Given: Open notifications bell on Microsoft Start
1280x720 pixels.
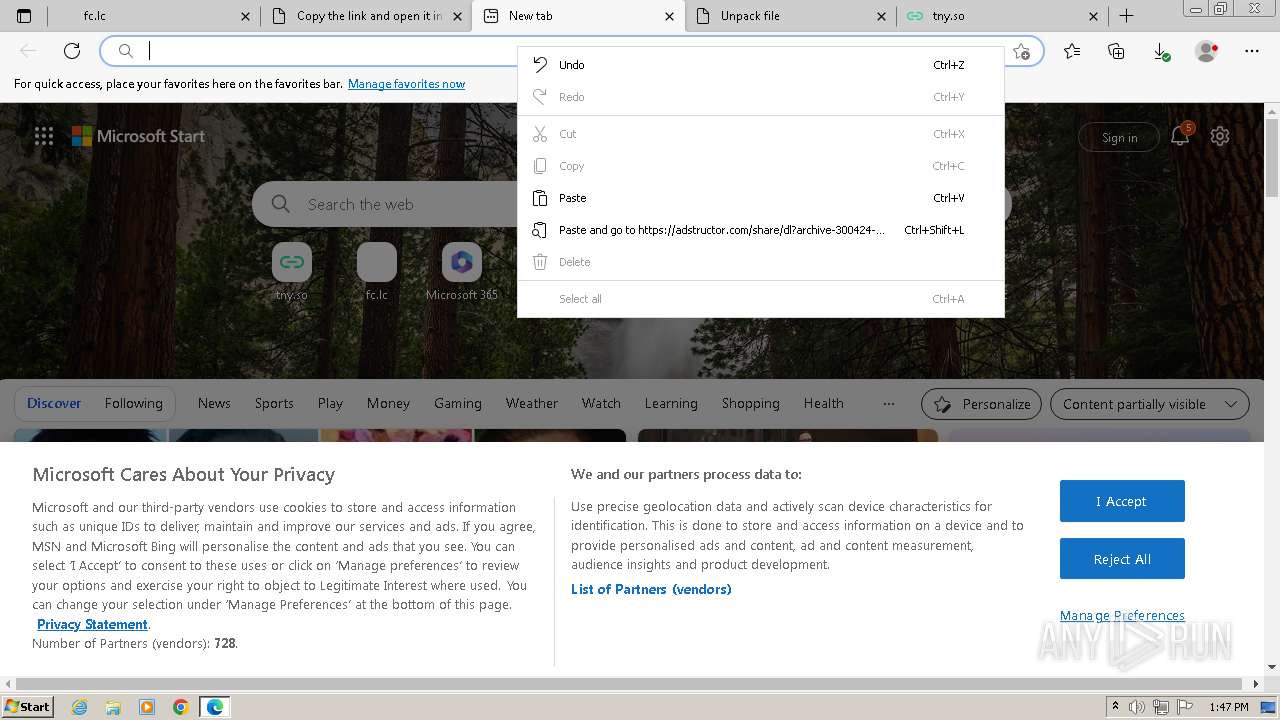Looking at the screenshot, I should pos(1181,136).
